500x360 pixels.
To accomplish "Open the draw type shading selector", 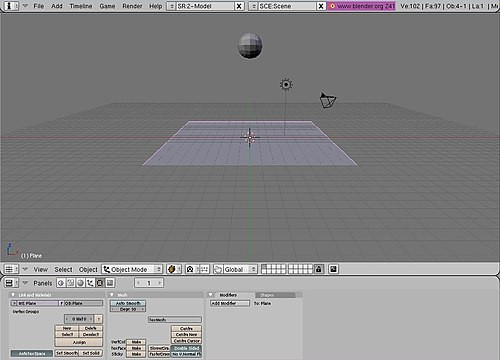I will coord(174,269).
